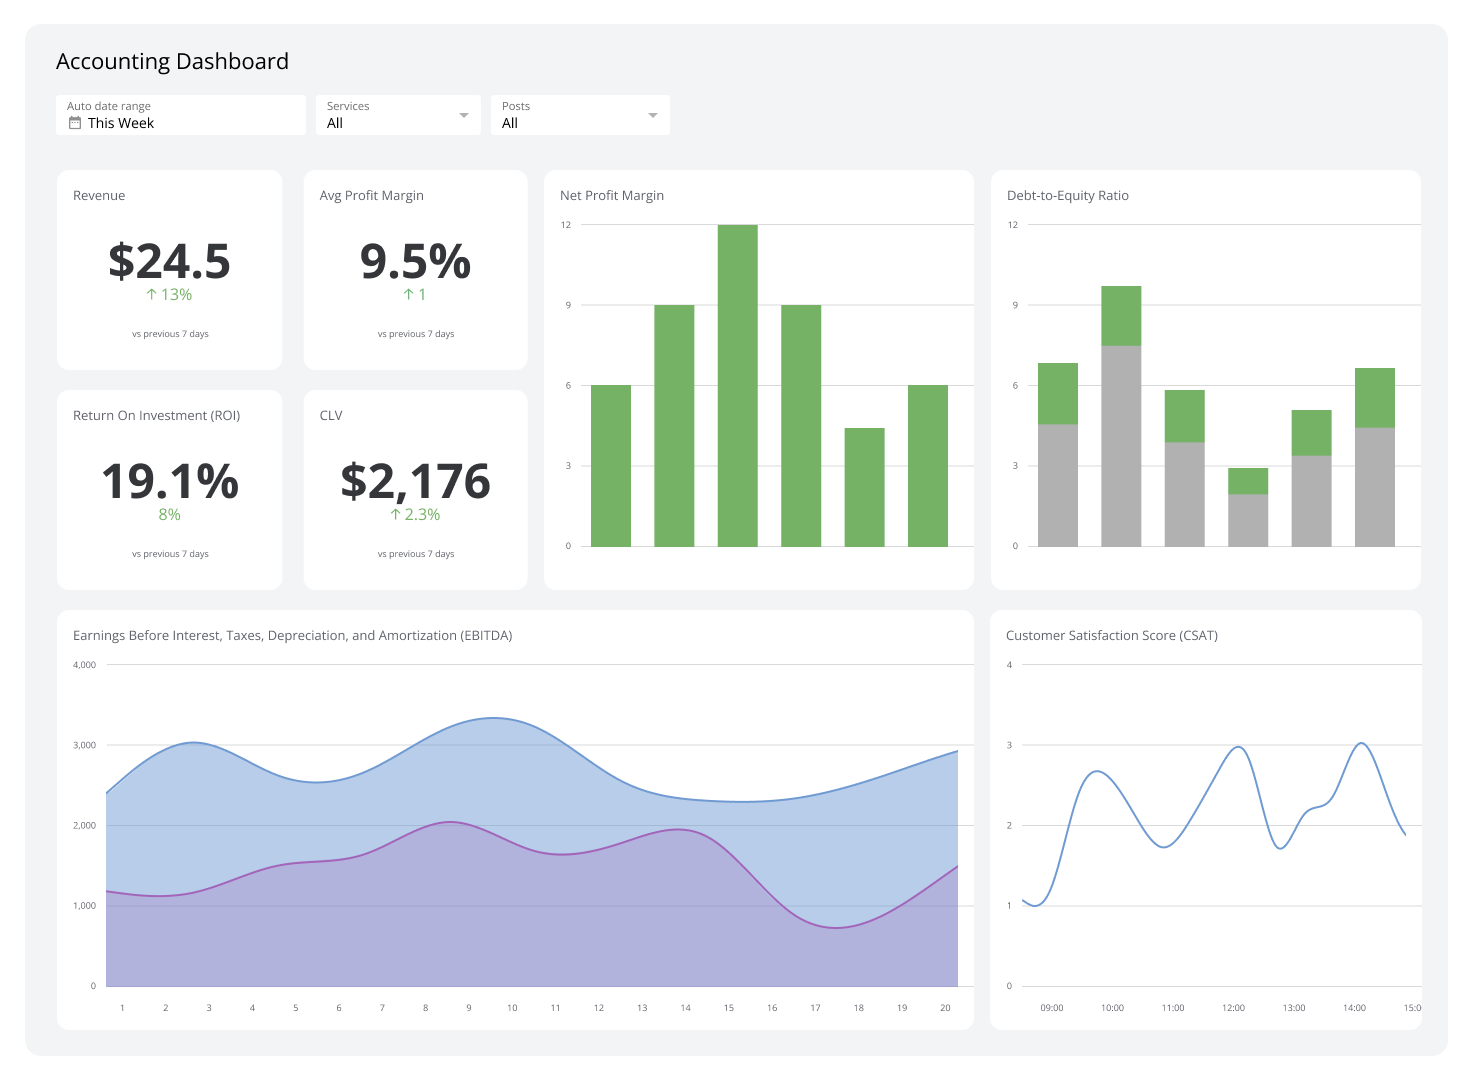1473x1080 pixels.
Task: Click the tallest bar in Net Profit Margin chart
Action: 737,385
